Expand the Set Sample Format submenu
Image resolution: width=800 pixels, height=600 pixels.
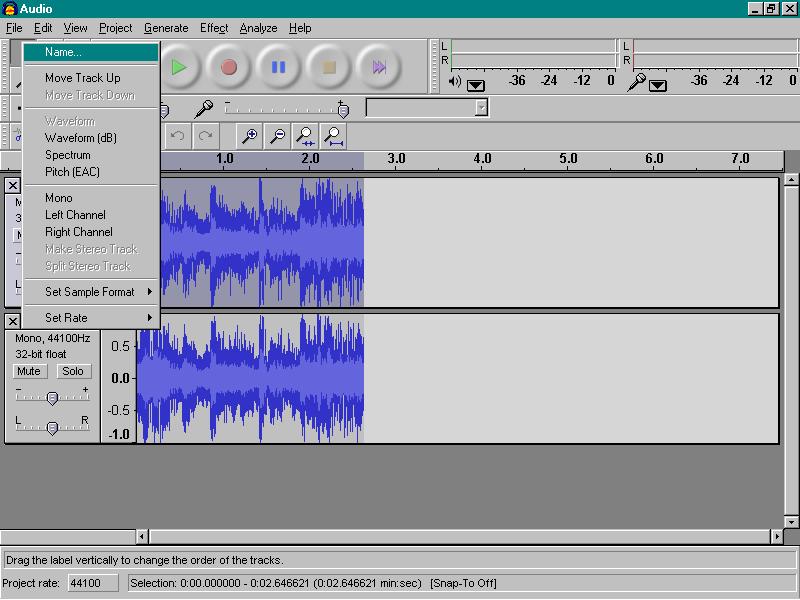pyautogui.click(x=92, y=292)
